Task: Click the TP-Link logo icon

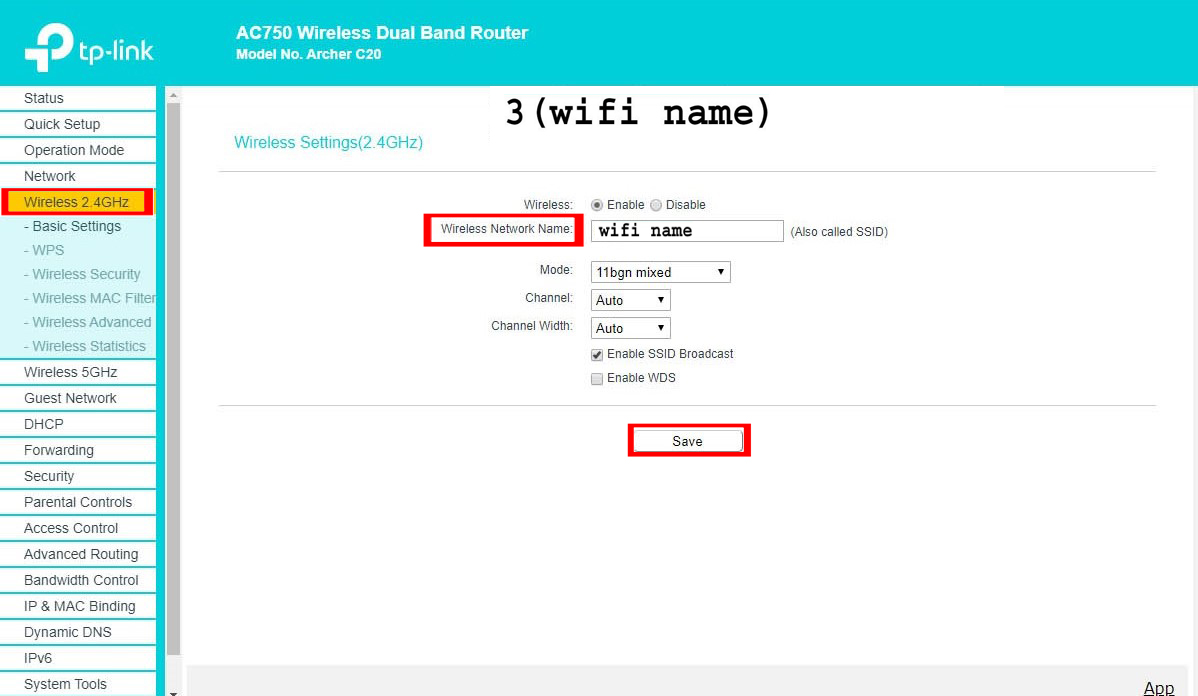Action: [48, 47]
